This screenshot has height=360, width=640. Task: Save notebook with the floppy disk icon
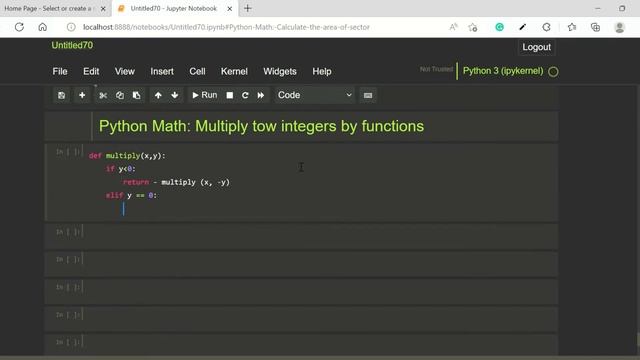(61, 95)
